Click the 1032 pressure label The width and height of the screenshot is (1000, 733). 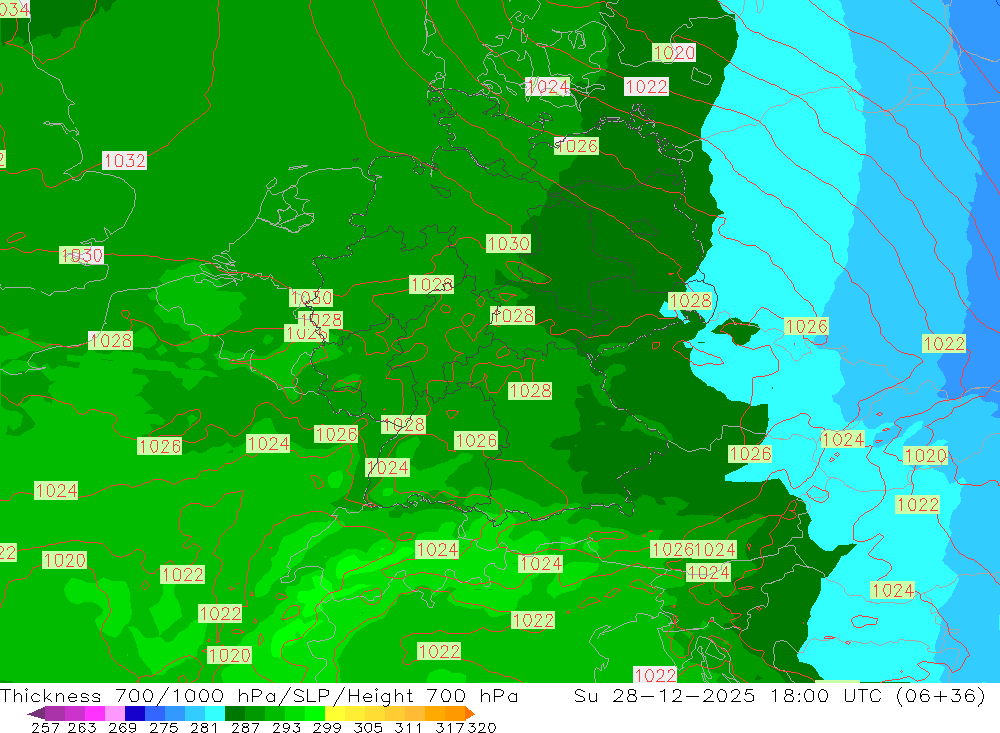124,160
